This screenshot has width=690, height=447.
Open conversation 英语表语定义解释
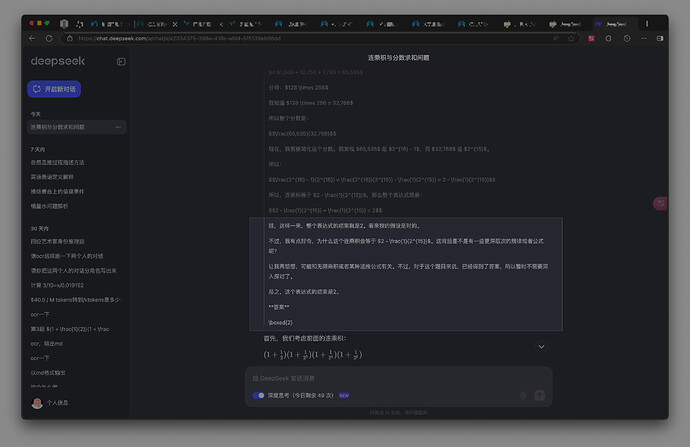point(52,177)
